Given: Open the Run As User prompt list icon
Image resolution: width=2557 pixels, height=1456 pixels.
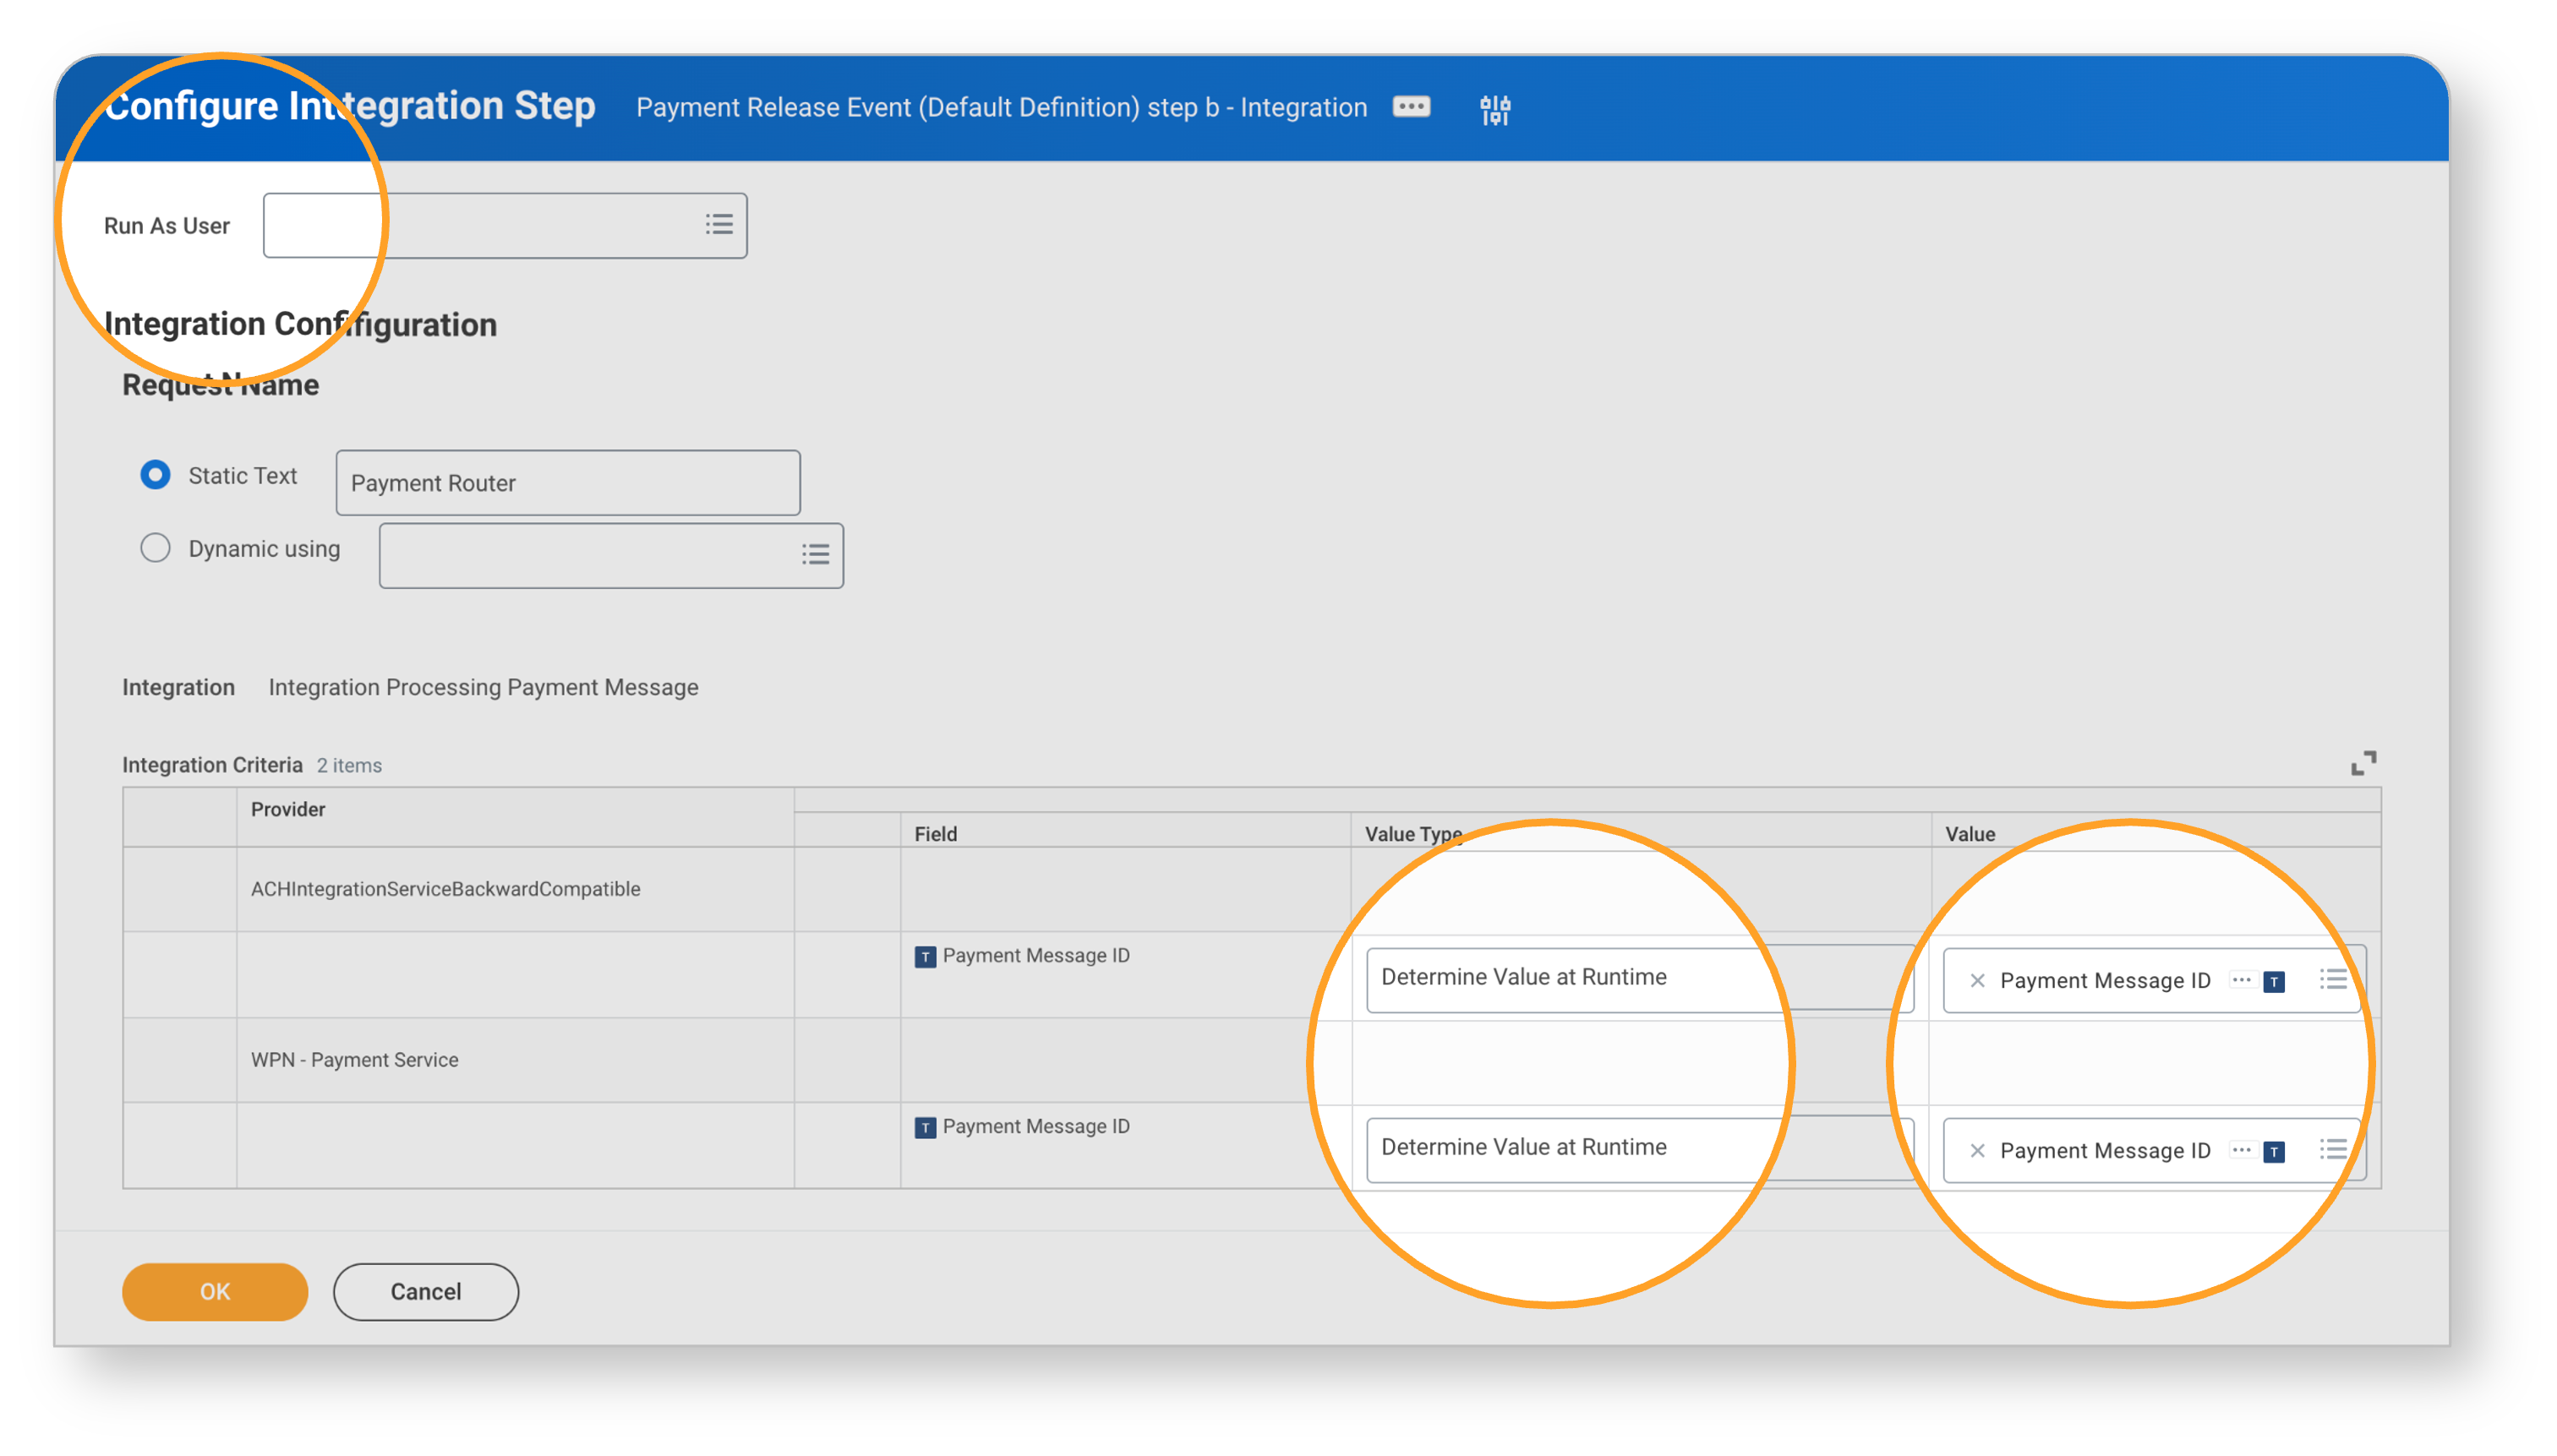Looking at the screenshot, I should click(x=718, y=225).
